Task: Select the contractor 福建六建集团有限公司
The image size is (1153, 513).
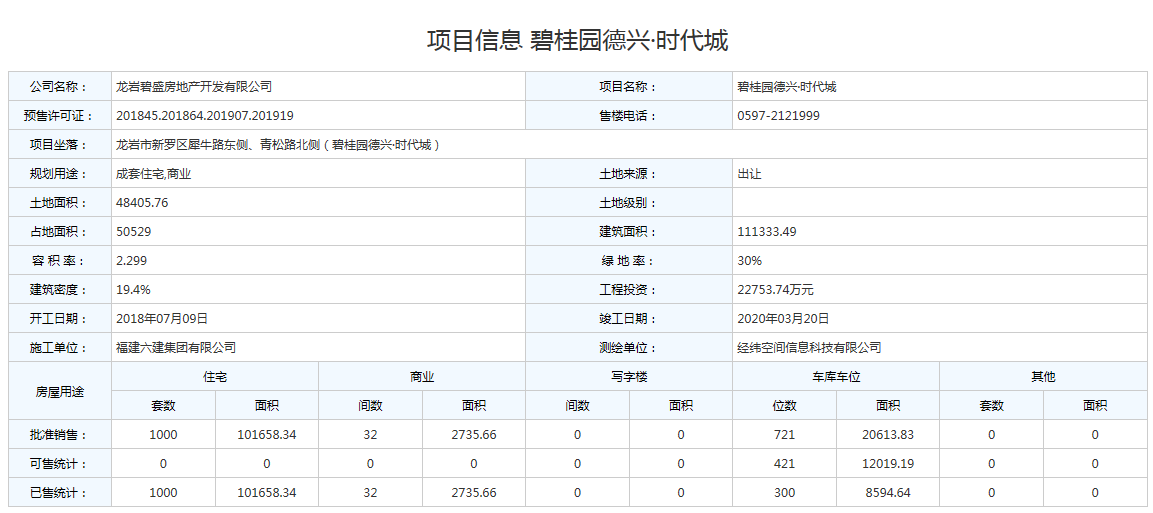Action: pyautogui.click(x=176, y=348)
